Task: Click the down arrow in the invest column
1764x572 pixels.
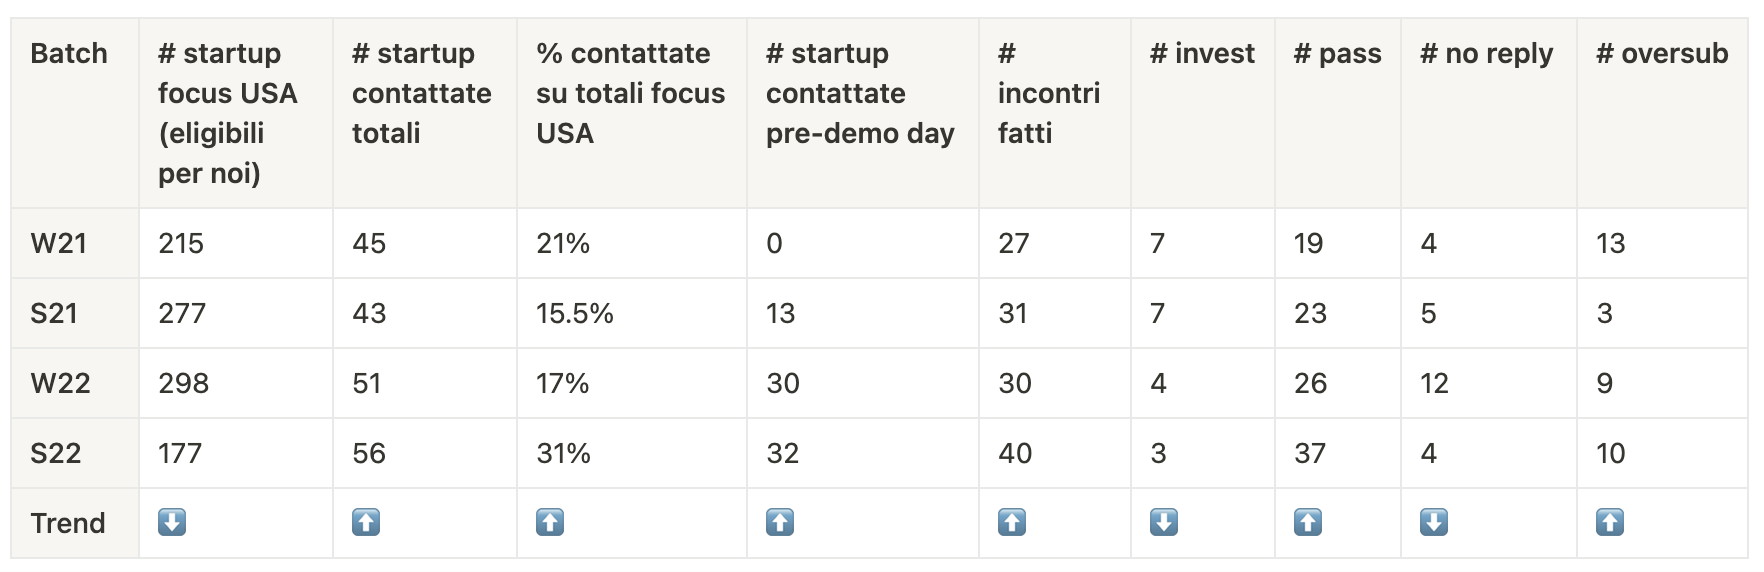Action: [x=1164, y=522]
